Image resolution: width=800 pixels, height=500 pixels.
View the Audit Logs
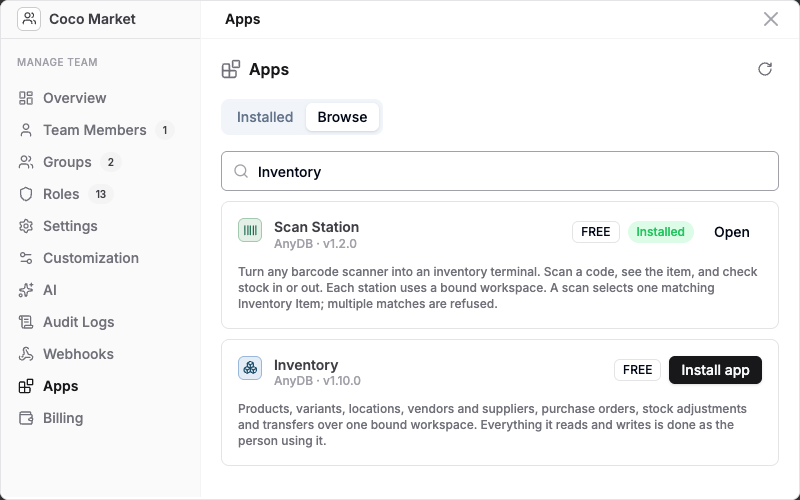[78, 322]
